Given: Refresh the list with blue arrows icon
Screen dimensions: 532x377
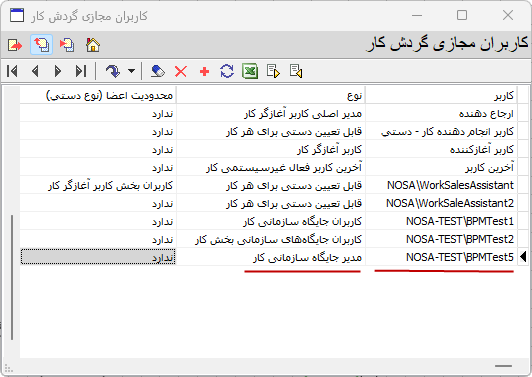Looking at the screenshot, I should click(227, 71).
